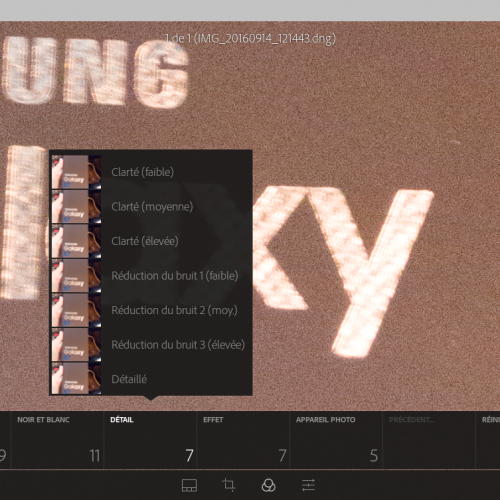Viewport: 500px width, 500px height.
Task: Click the Clarté (faible) preview thumbnail
Action: pyautogui.click(x=76, y=172)
